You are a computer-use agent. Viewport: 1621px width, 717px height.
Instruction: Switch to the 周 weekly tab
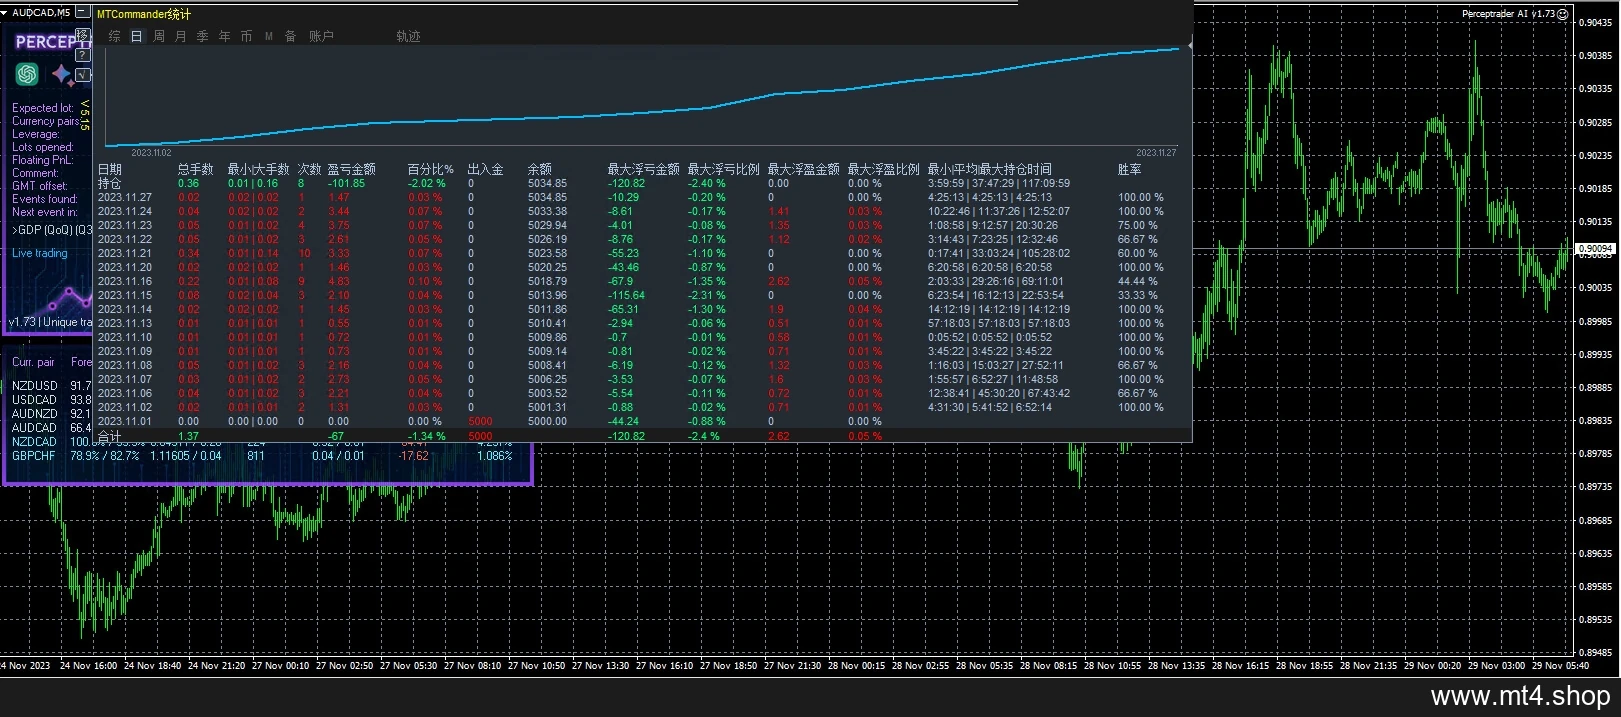pyautogui.click(x=158, y=36)
